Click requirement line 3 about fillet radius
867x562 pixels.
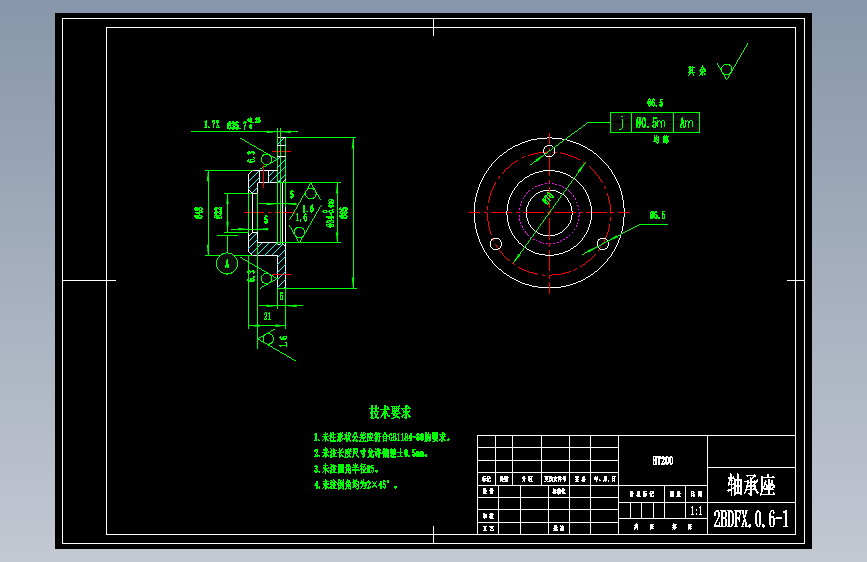point(346,469)
